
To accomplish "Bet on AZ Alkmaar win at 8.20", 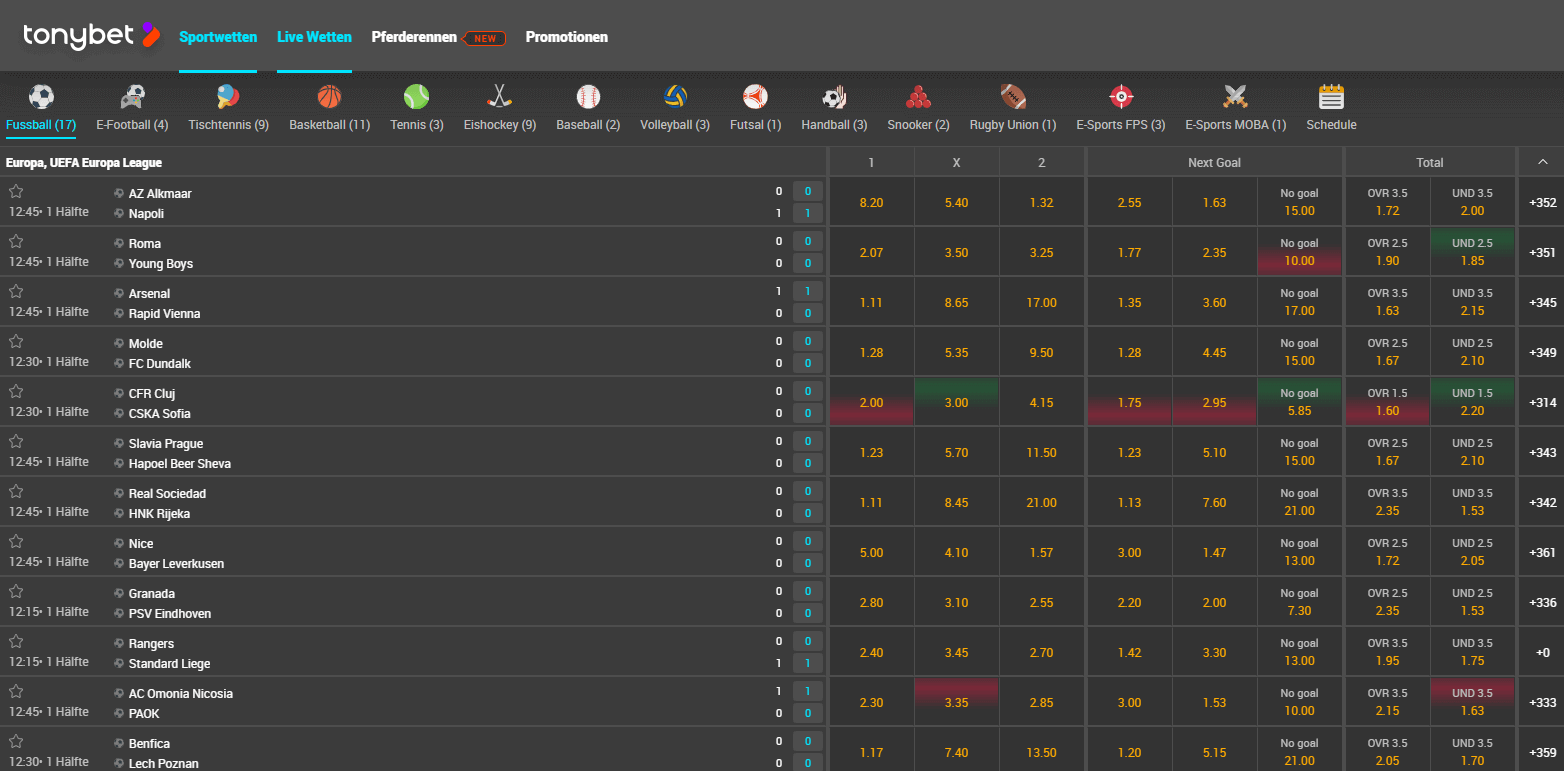I will [x=871, y=202].
